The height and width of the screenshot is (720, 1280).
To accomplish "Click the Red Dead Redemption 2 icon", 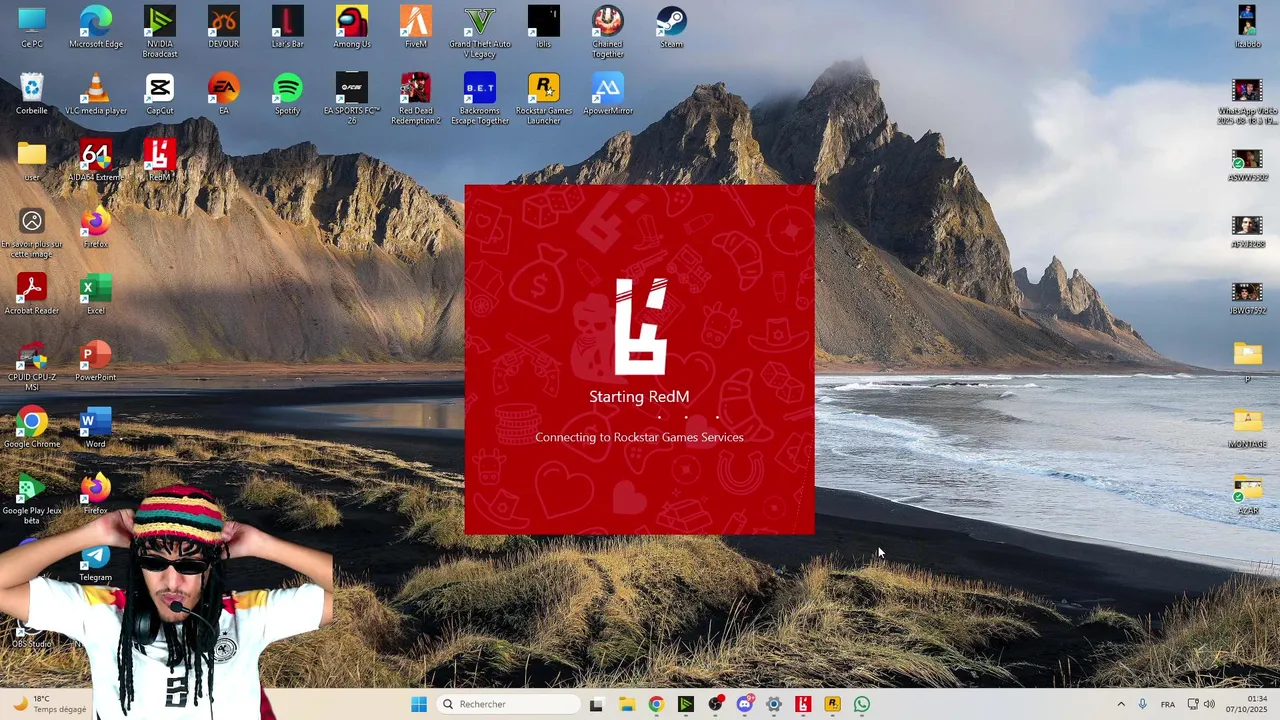I will pos(416,99).
